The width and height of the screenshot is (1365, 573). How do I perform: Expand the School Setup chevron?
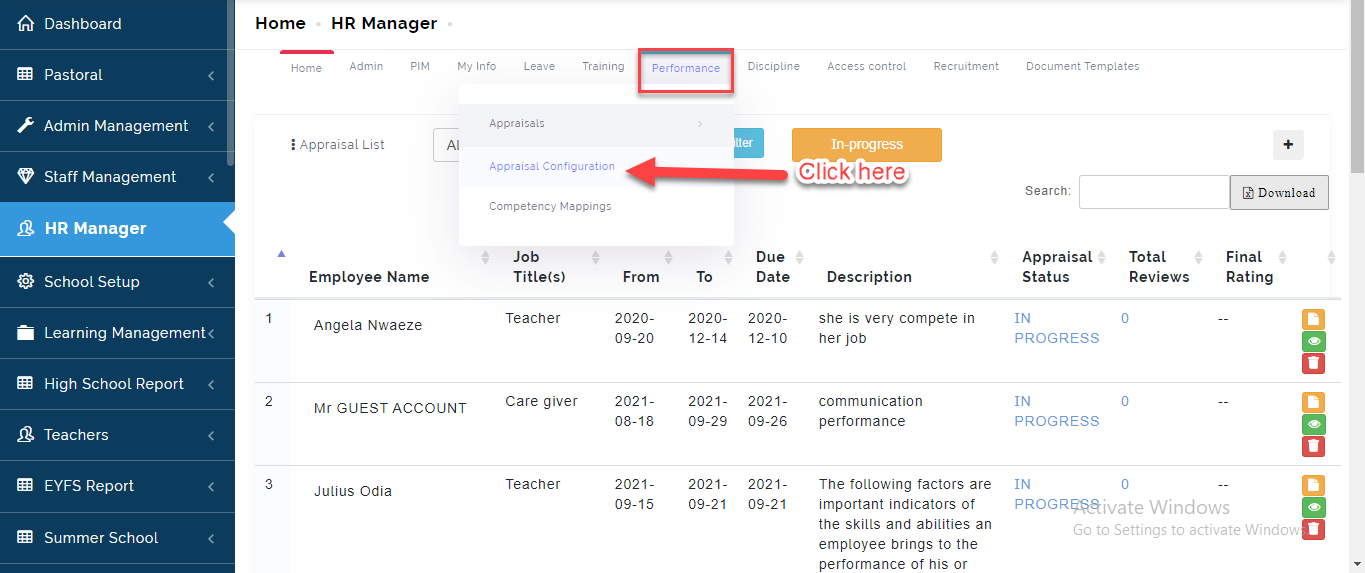point(211,283)
